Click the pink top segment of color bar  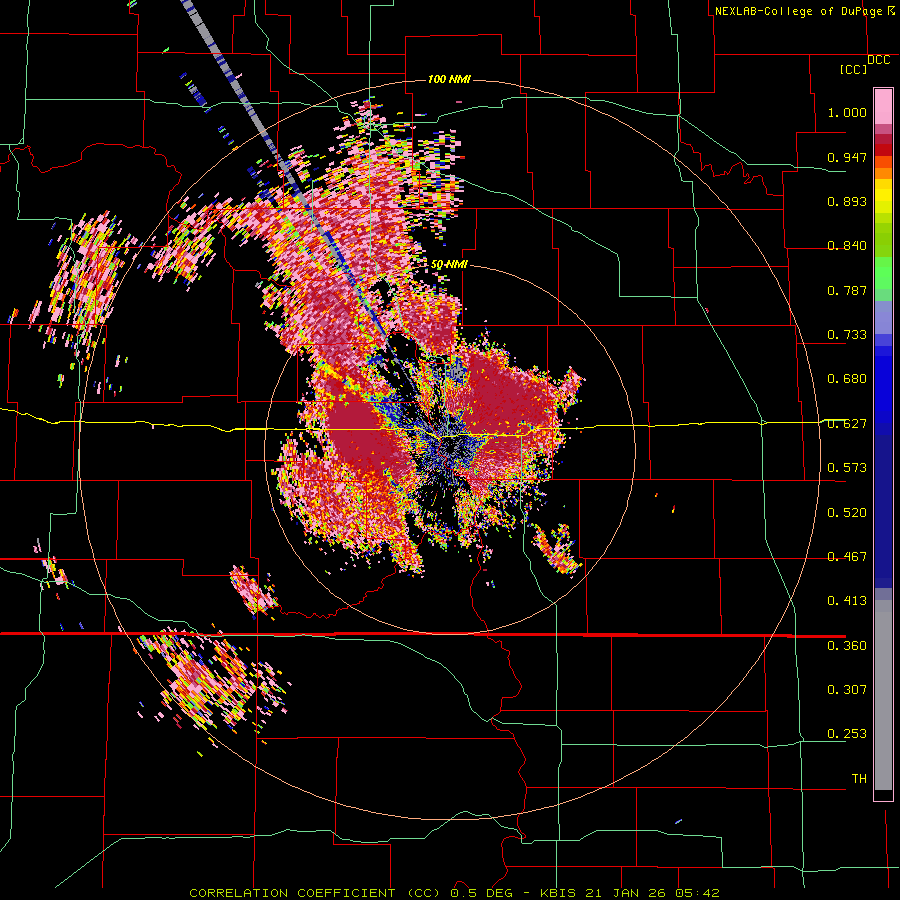pyautogui.click(x=883, y=106)
